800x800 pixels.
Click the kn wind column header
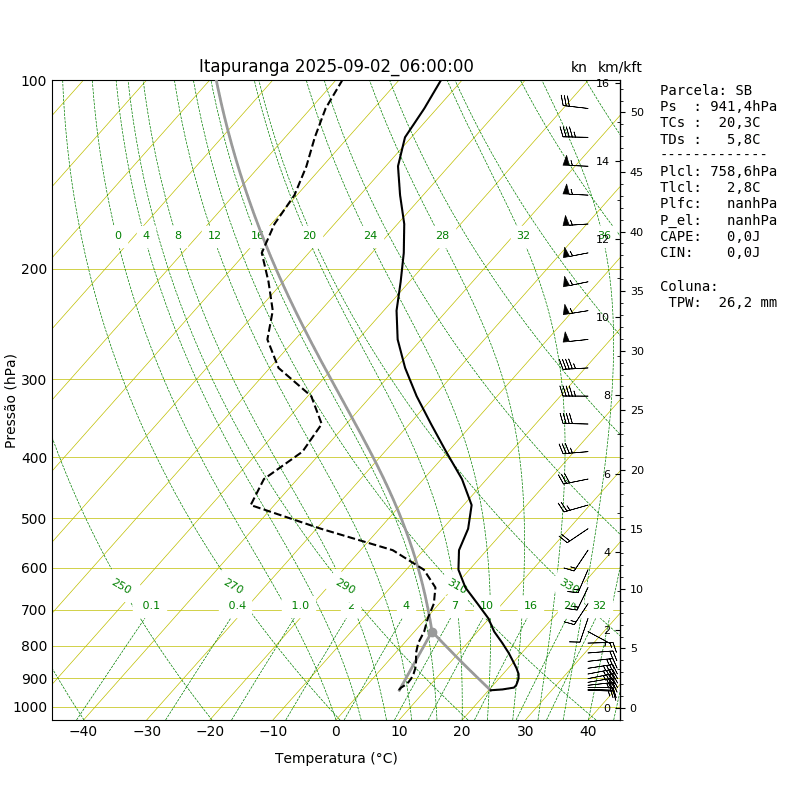[579, 67]
